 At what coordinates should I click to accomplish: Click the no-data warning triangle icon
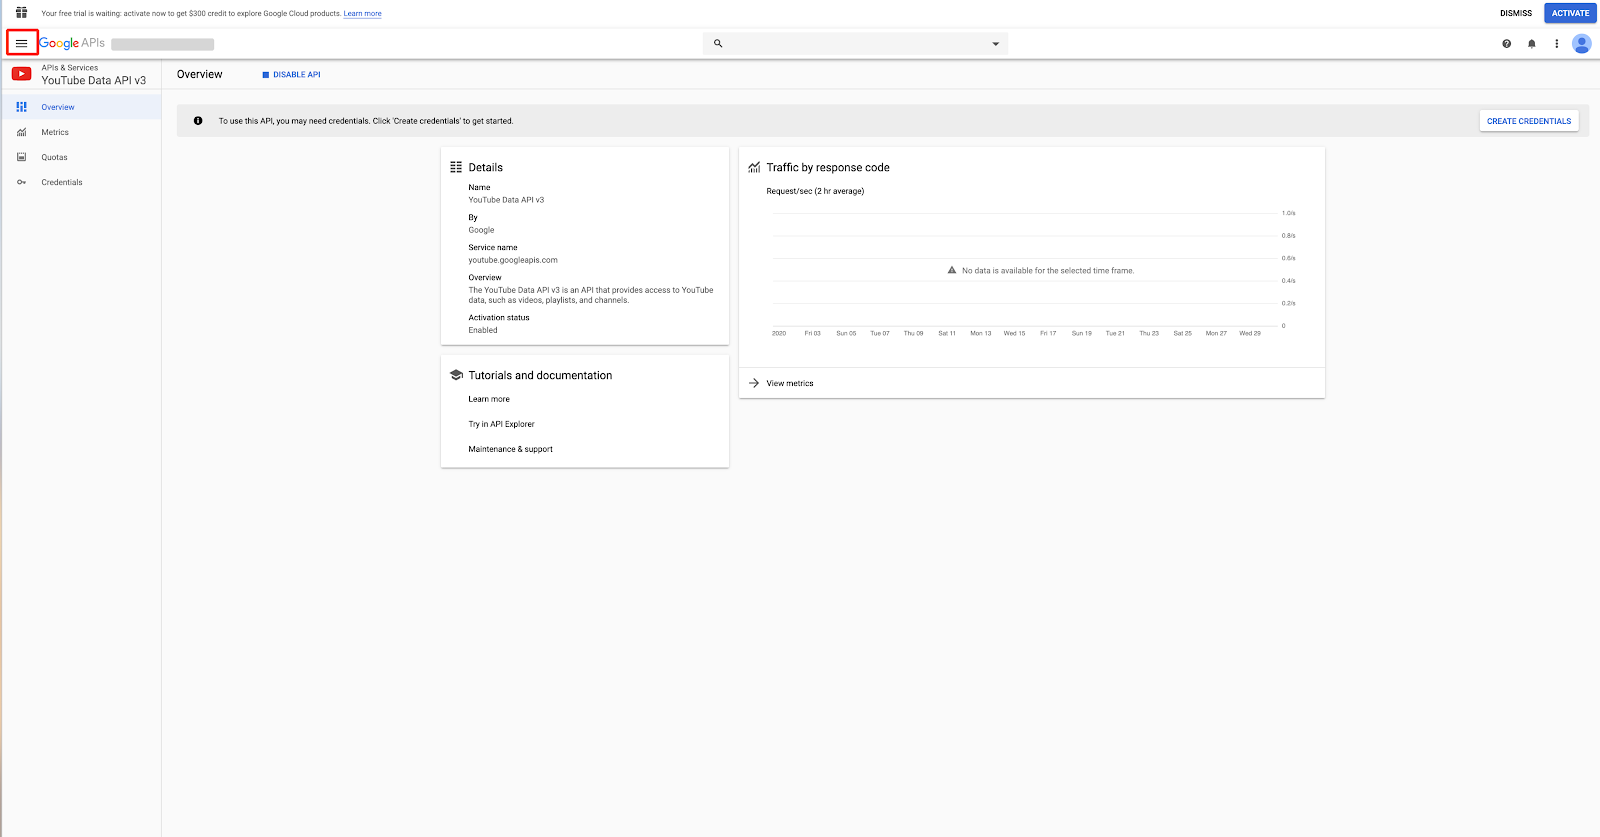click(x=952, y=270)
